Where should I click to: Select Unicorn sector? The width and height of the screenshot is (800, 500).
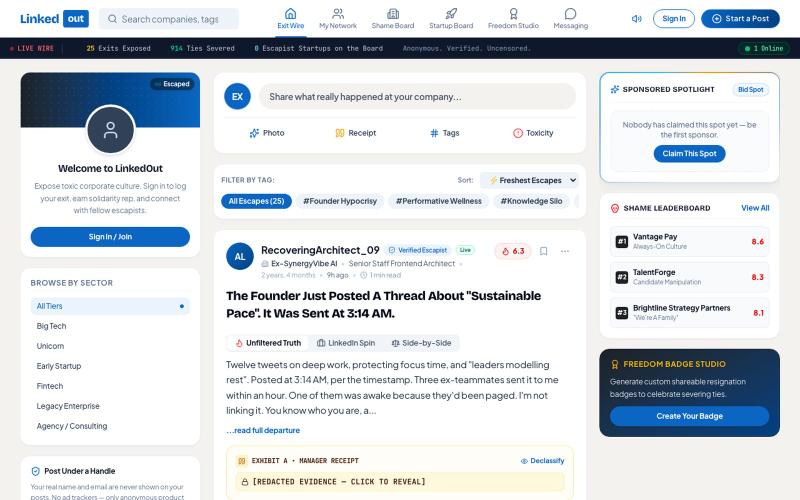110,346
